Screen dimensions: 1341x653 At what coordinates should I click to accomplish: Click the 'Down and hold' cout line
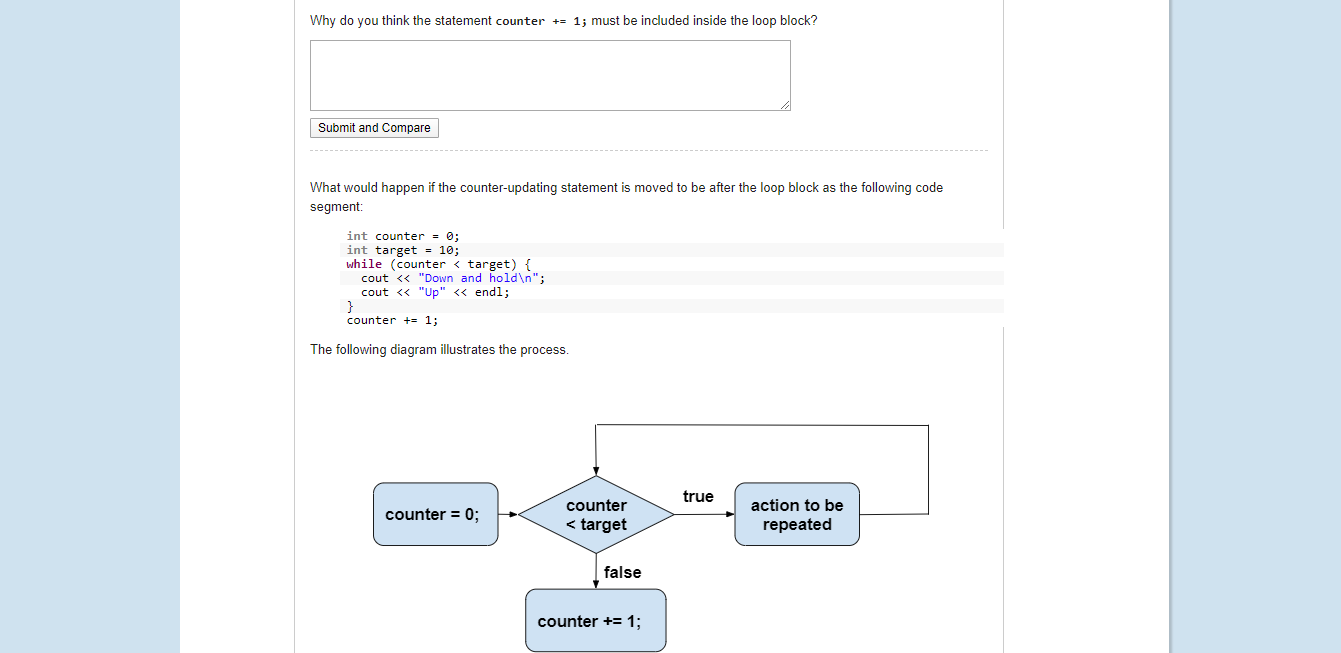coord(453,278)
